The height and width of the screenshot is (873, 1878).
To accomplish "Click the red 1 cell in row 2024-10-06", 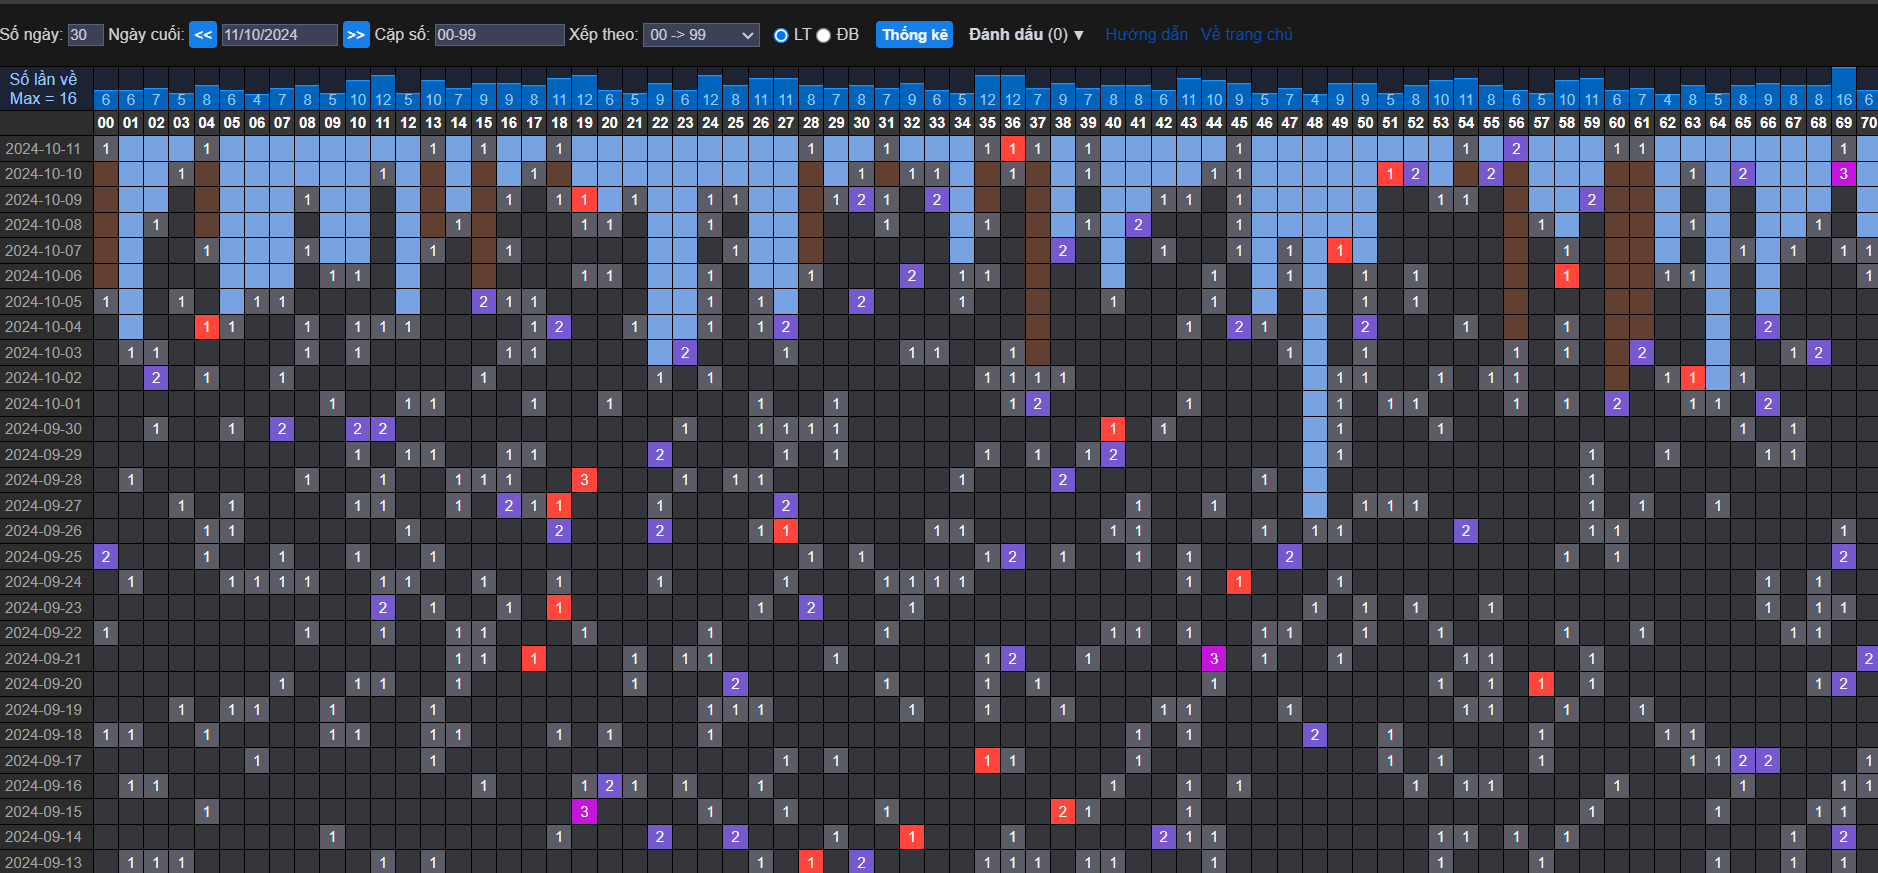I will [x=1567, y=276].
